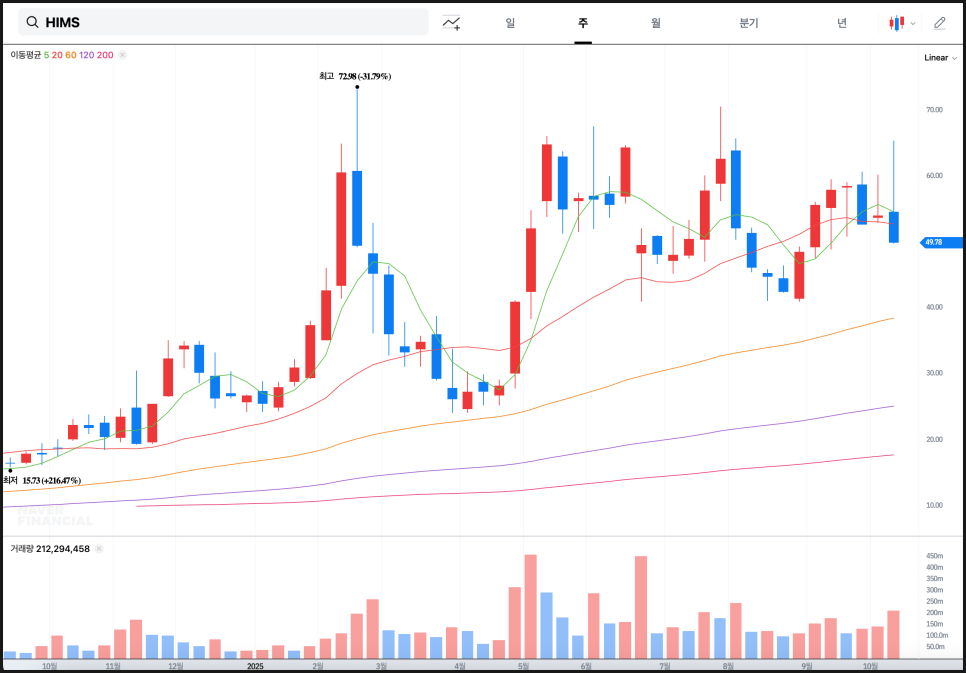Expand chart type dropdown arrow
This screenshot has width=966, height=673.
913,23
